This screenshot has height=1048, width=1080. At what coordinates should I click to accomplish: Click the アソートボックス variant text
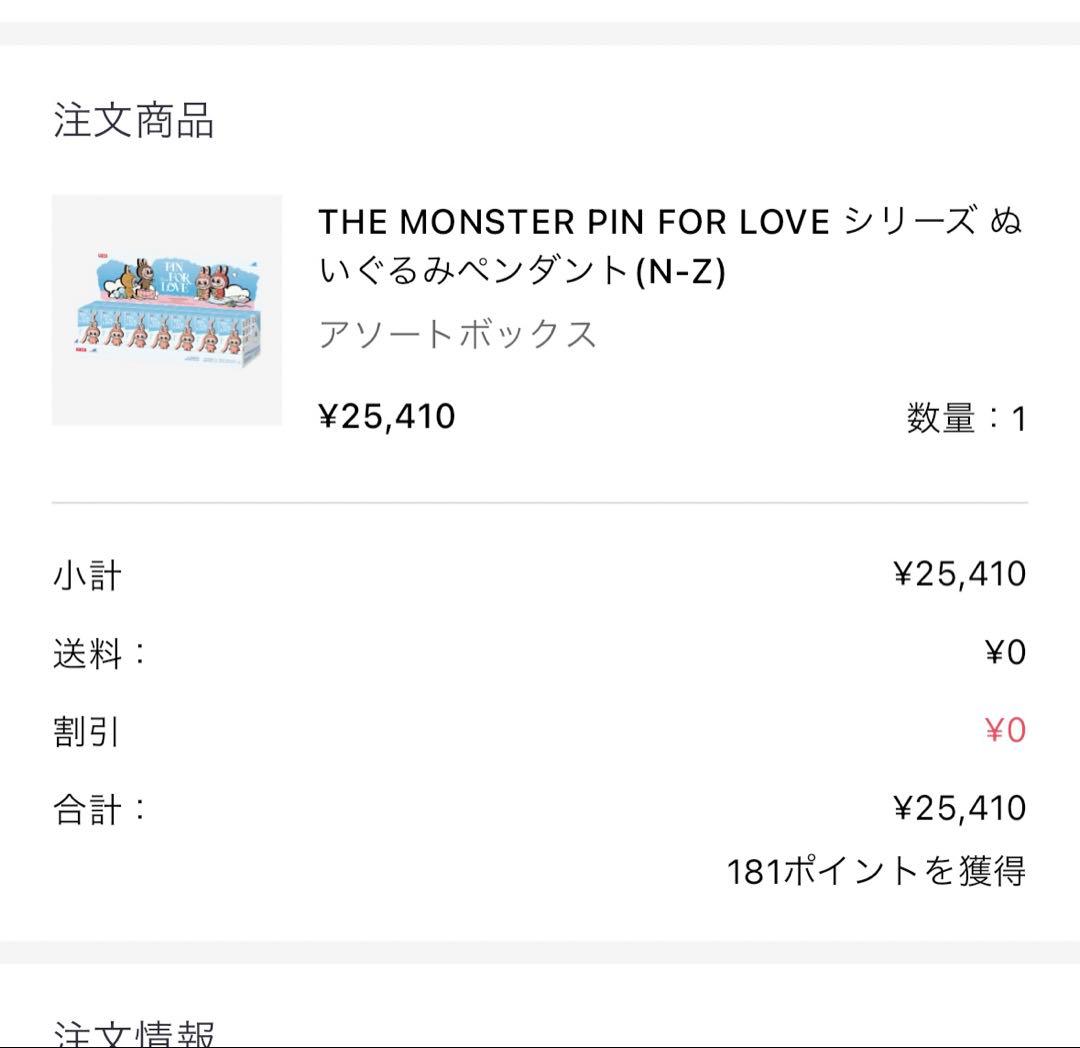coord(457,334)
